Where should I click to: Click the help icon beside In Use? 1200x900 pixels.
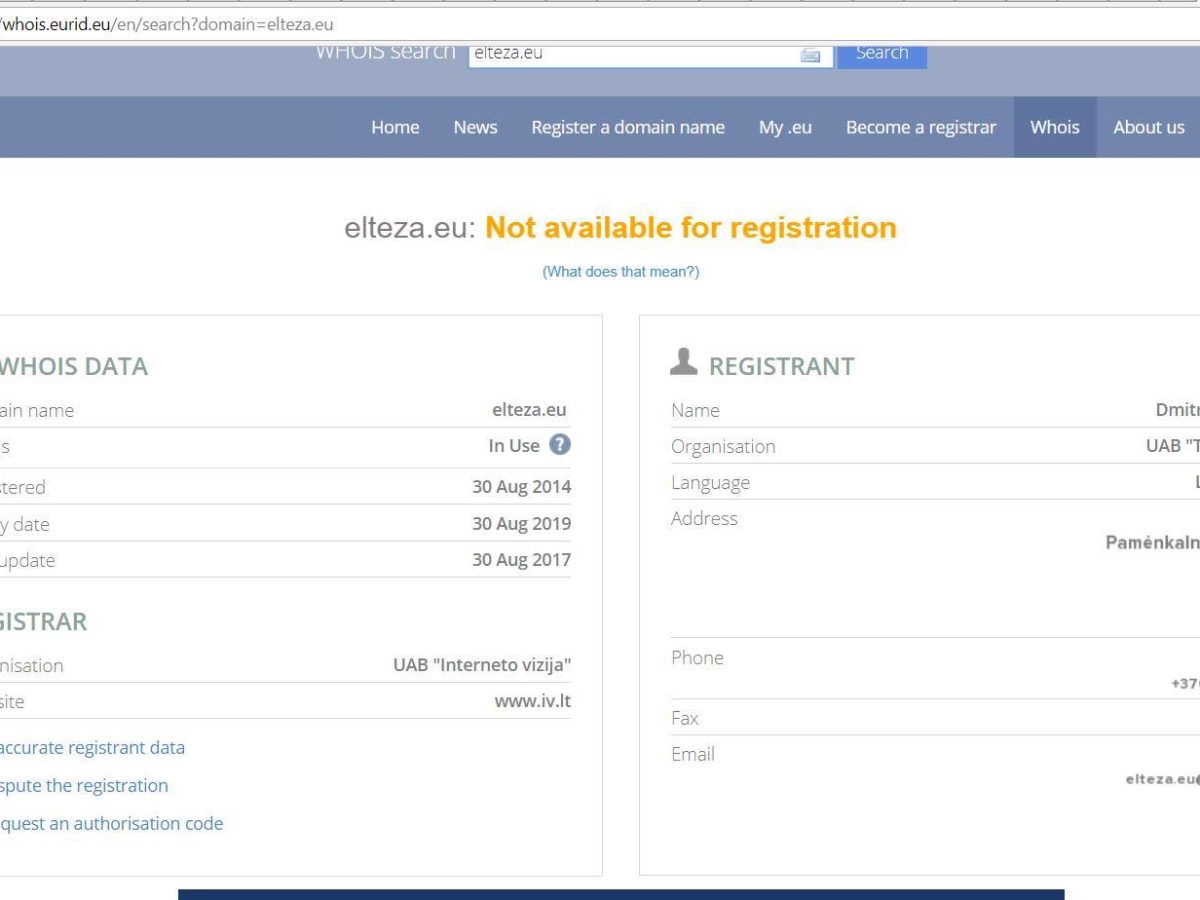click(x=560, y=445)
